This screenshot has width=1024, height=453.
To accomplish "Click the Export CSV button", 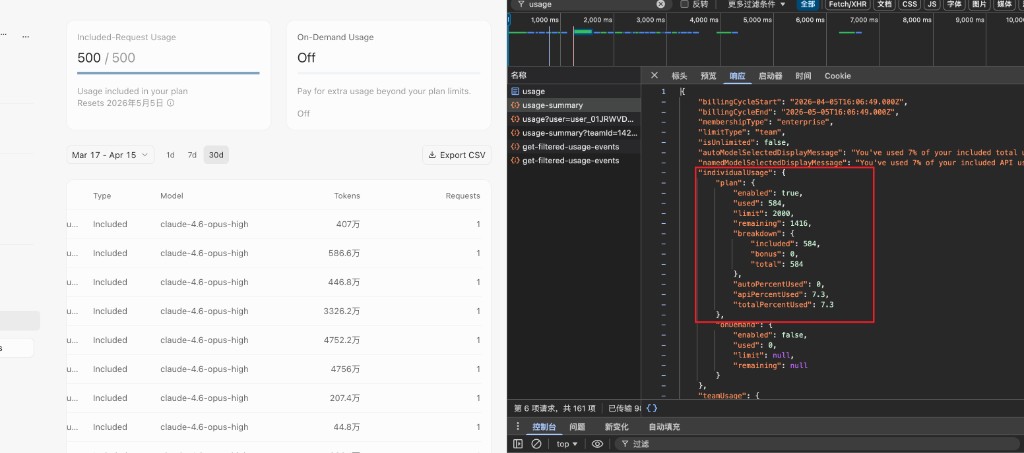I will (x=457, y=155).
